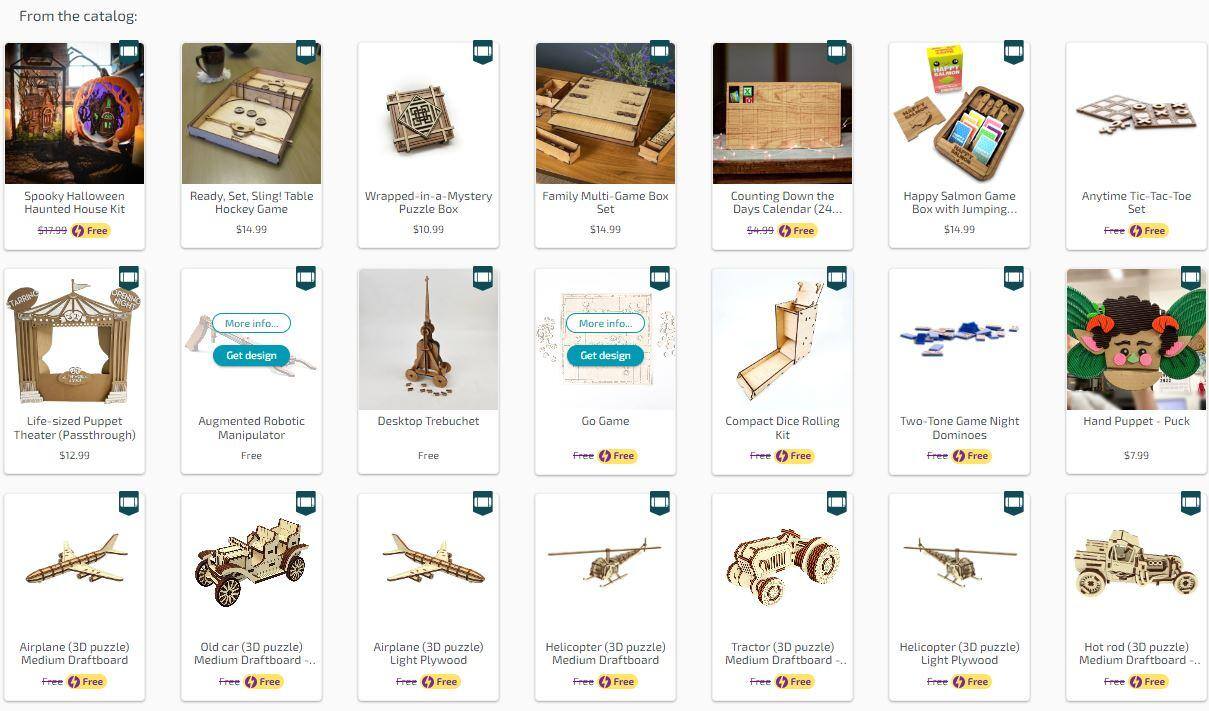
Task: Click bookmark icon on Tractor 3D puzzle card
Action: pos(837,503)
